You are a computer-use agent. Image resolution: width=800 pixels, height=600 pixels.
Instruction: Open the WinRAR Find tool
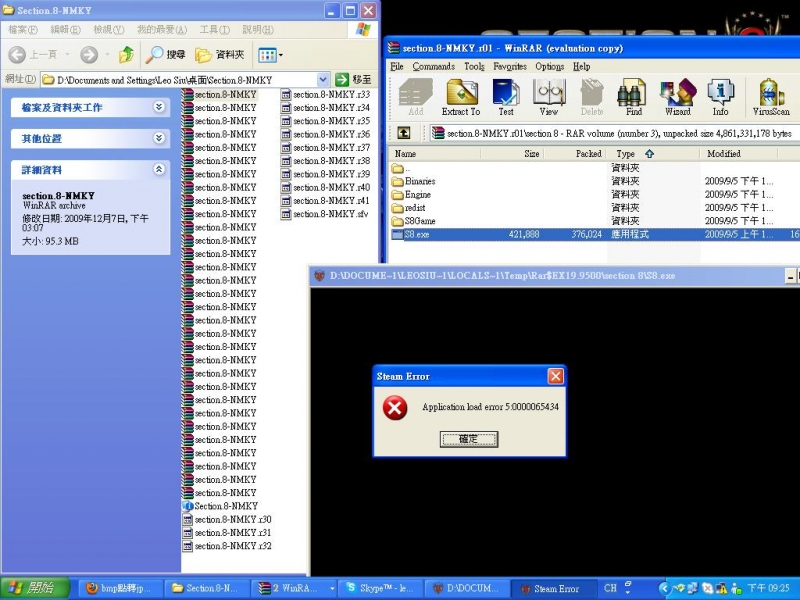pos(634,98)
